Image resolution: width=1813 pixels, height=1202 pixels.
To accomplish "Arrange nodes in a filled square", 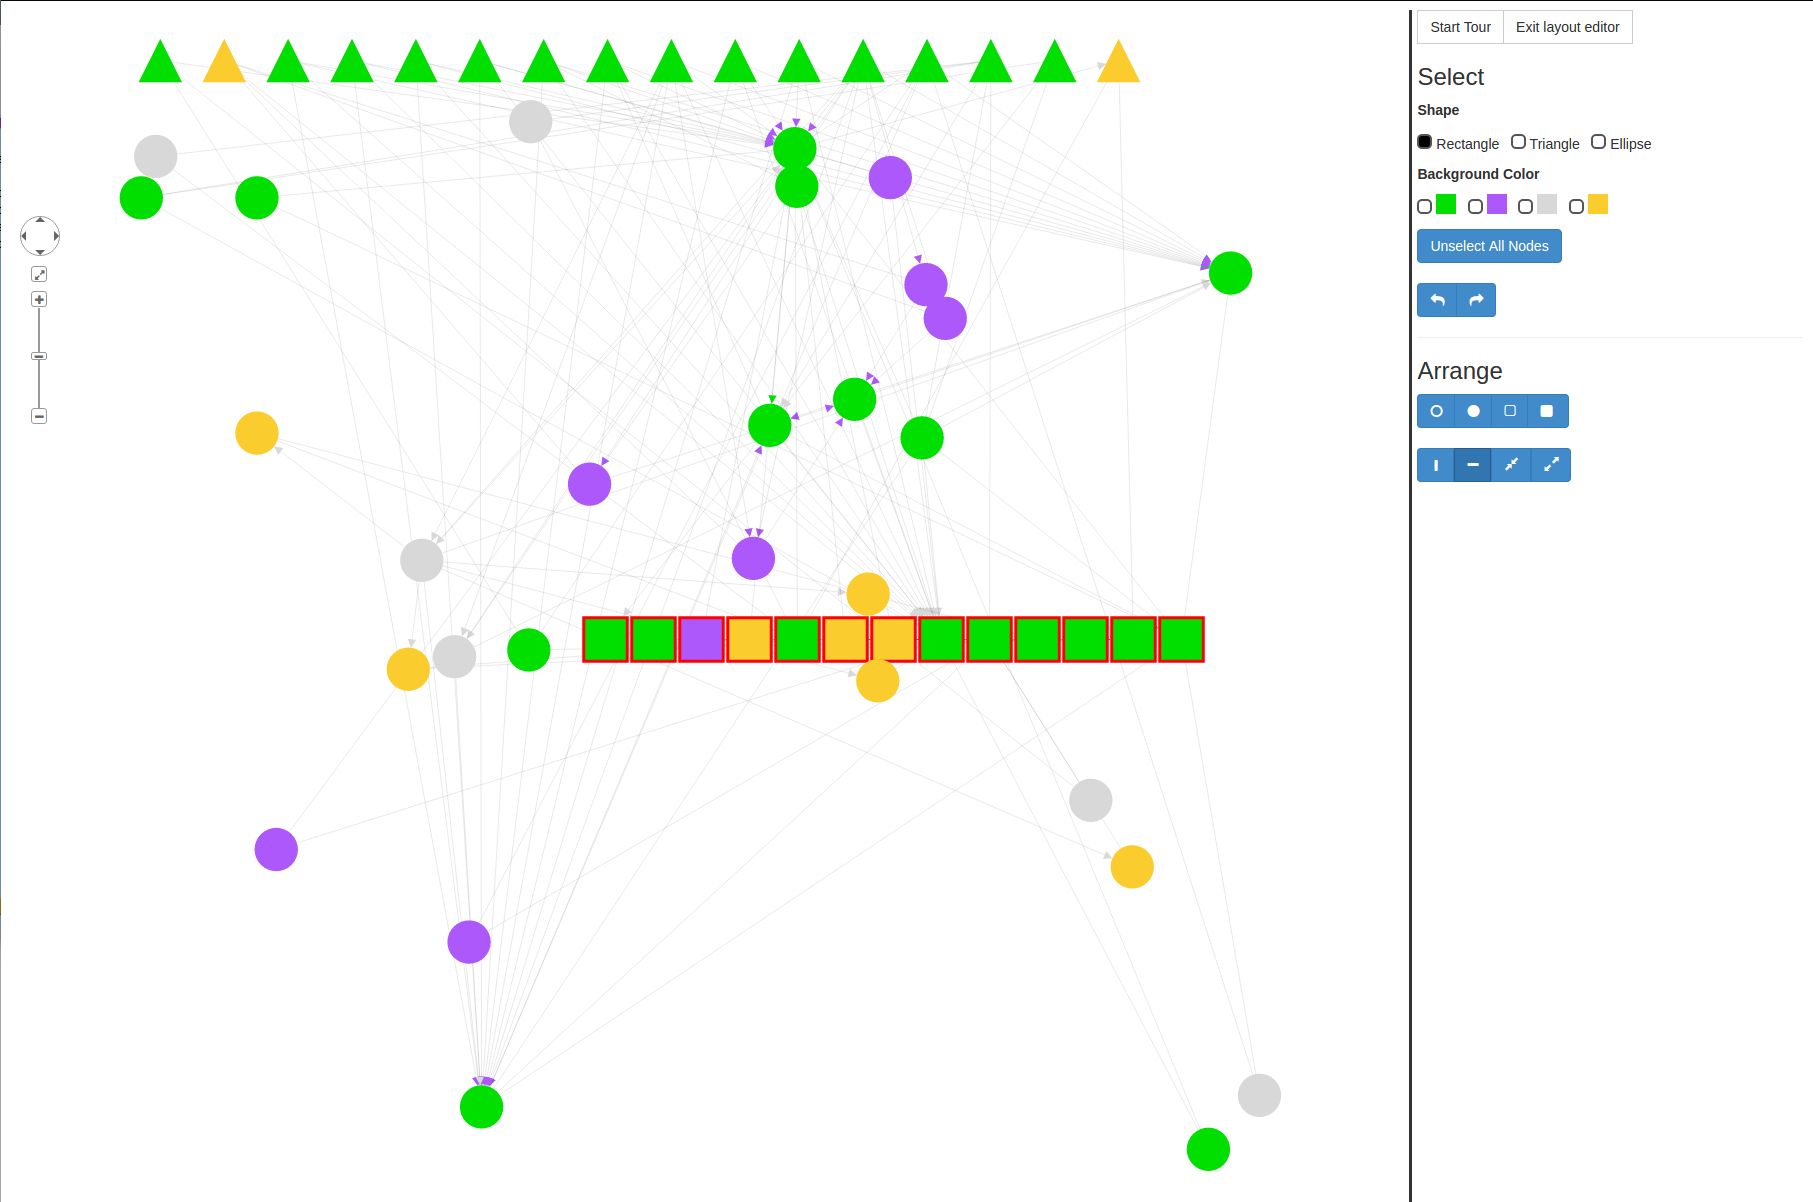I will click(1547, 411).
